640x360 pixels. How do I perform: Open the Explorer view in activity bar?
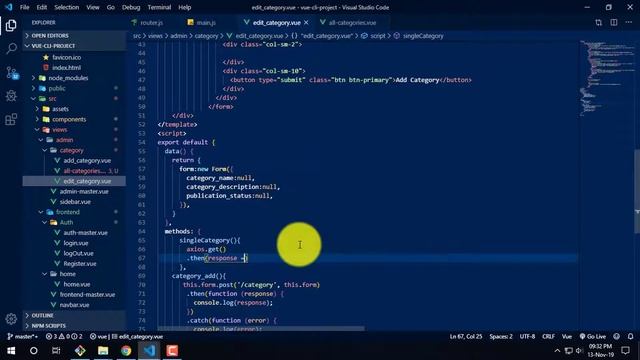click(x=11, y=25)
